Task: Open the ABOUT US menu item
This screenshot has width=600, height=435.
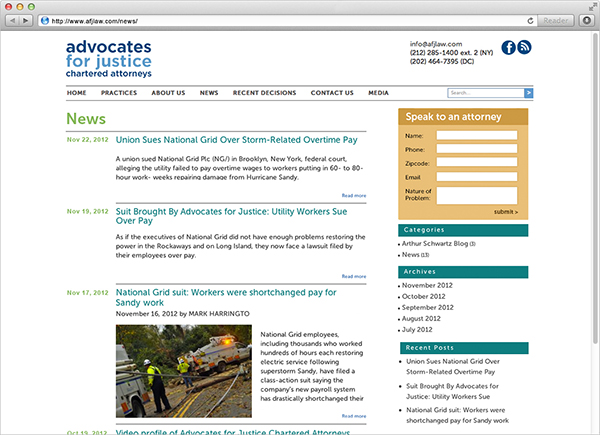Action: [168, 93]
